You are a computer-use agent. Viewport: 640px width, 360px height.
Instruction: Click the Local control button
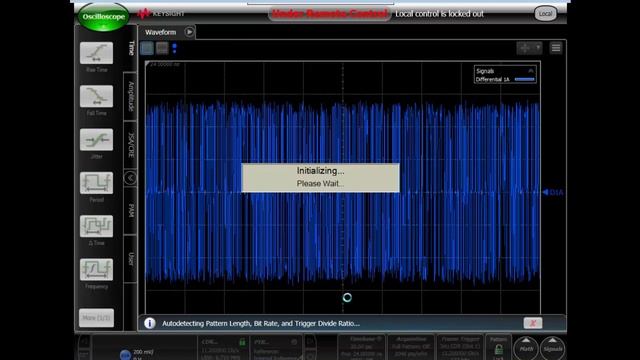click(545, 13)
